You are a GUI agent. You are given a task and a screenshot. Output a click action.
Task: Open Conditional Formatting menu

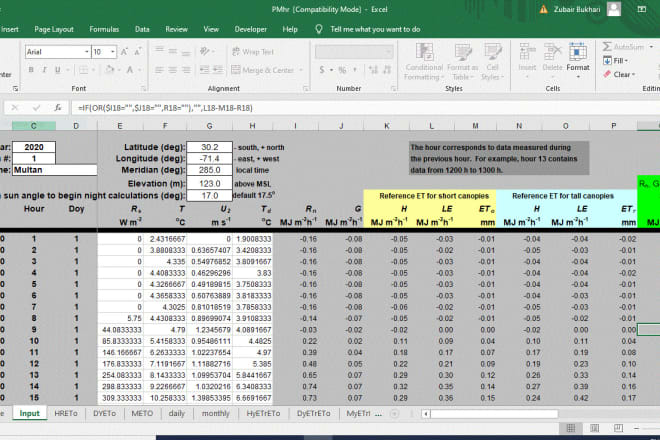coord(424,61)
